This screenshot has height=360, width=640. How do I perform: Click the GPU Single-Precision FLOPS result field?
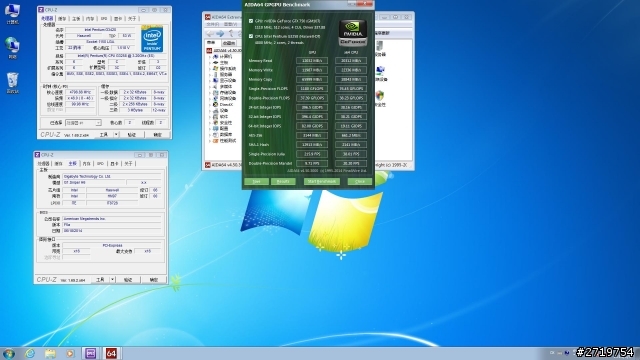click(x=312, y=89)
